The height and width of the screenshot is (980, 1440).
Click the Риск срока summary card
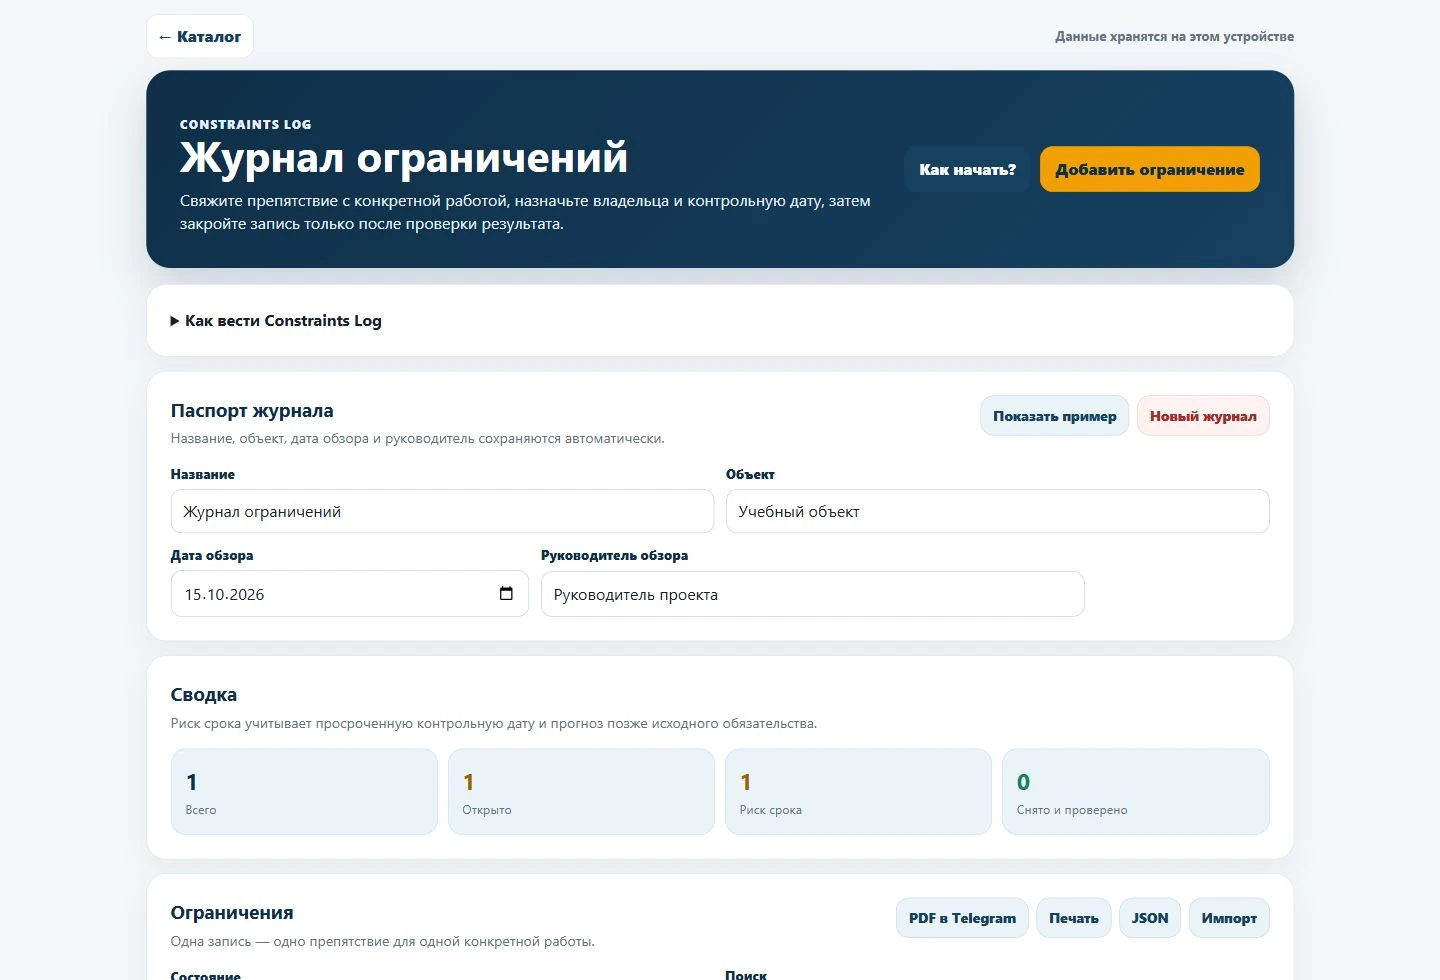point(858,792)
